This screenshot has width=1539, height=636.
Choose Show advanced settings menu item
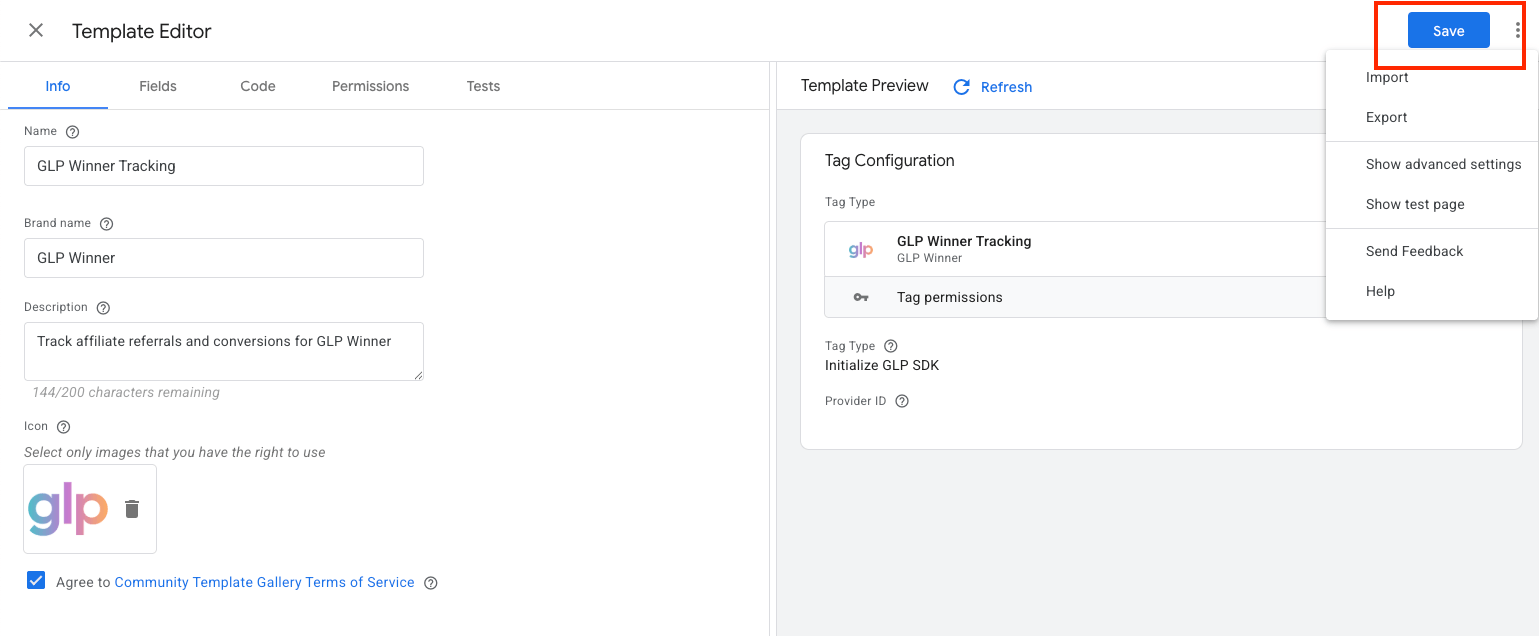(1443, 164)
